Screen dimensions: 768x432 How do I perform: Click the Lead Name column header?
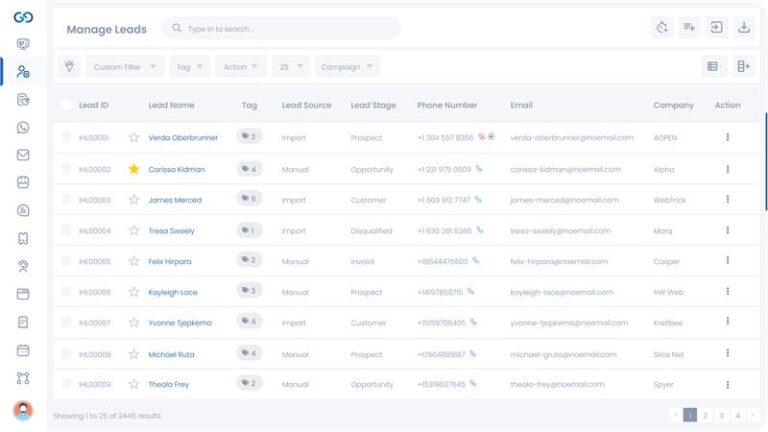pyautogui.click(x=171, y=105)
